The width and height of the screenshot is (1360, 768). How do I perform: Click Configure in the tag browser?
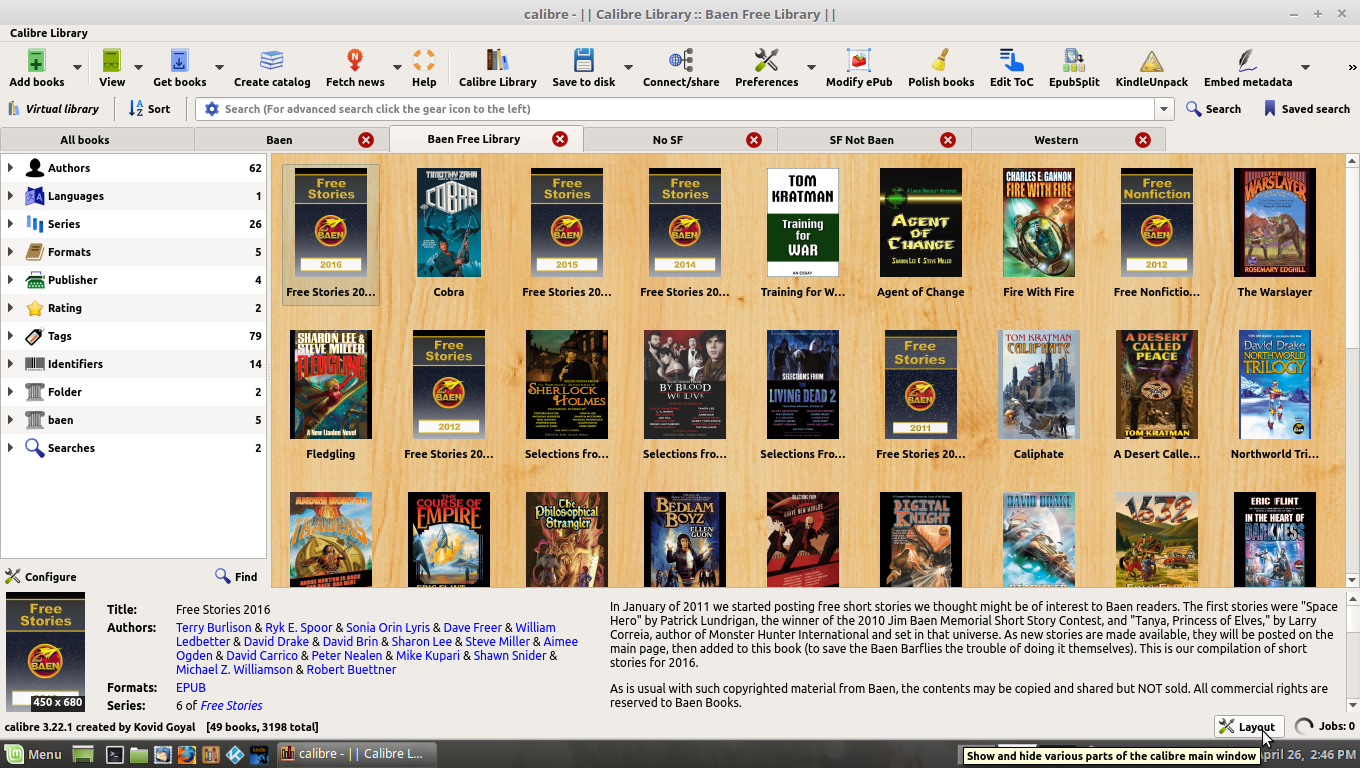(x=41, y=577)
